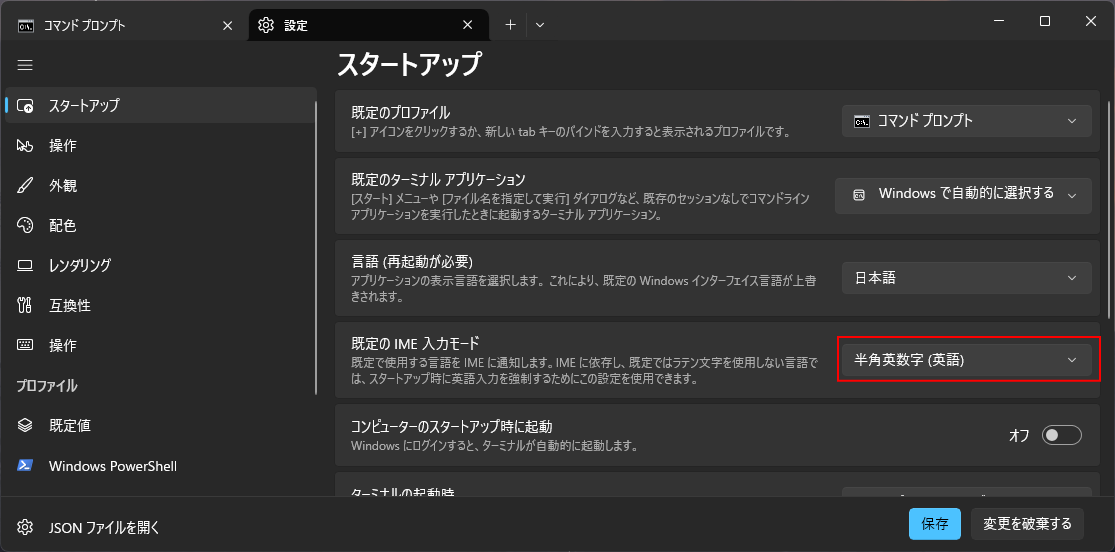Click JSON ファイルを開く in the sidebar

pos(104,528)
